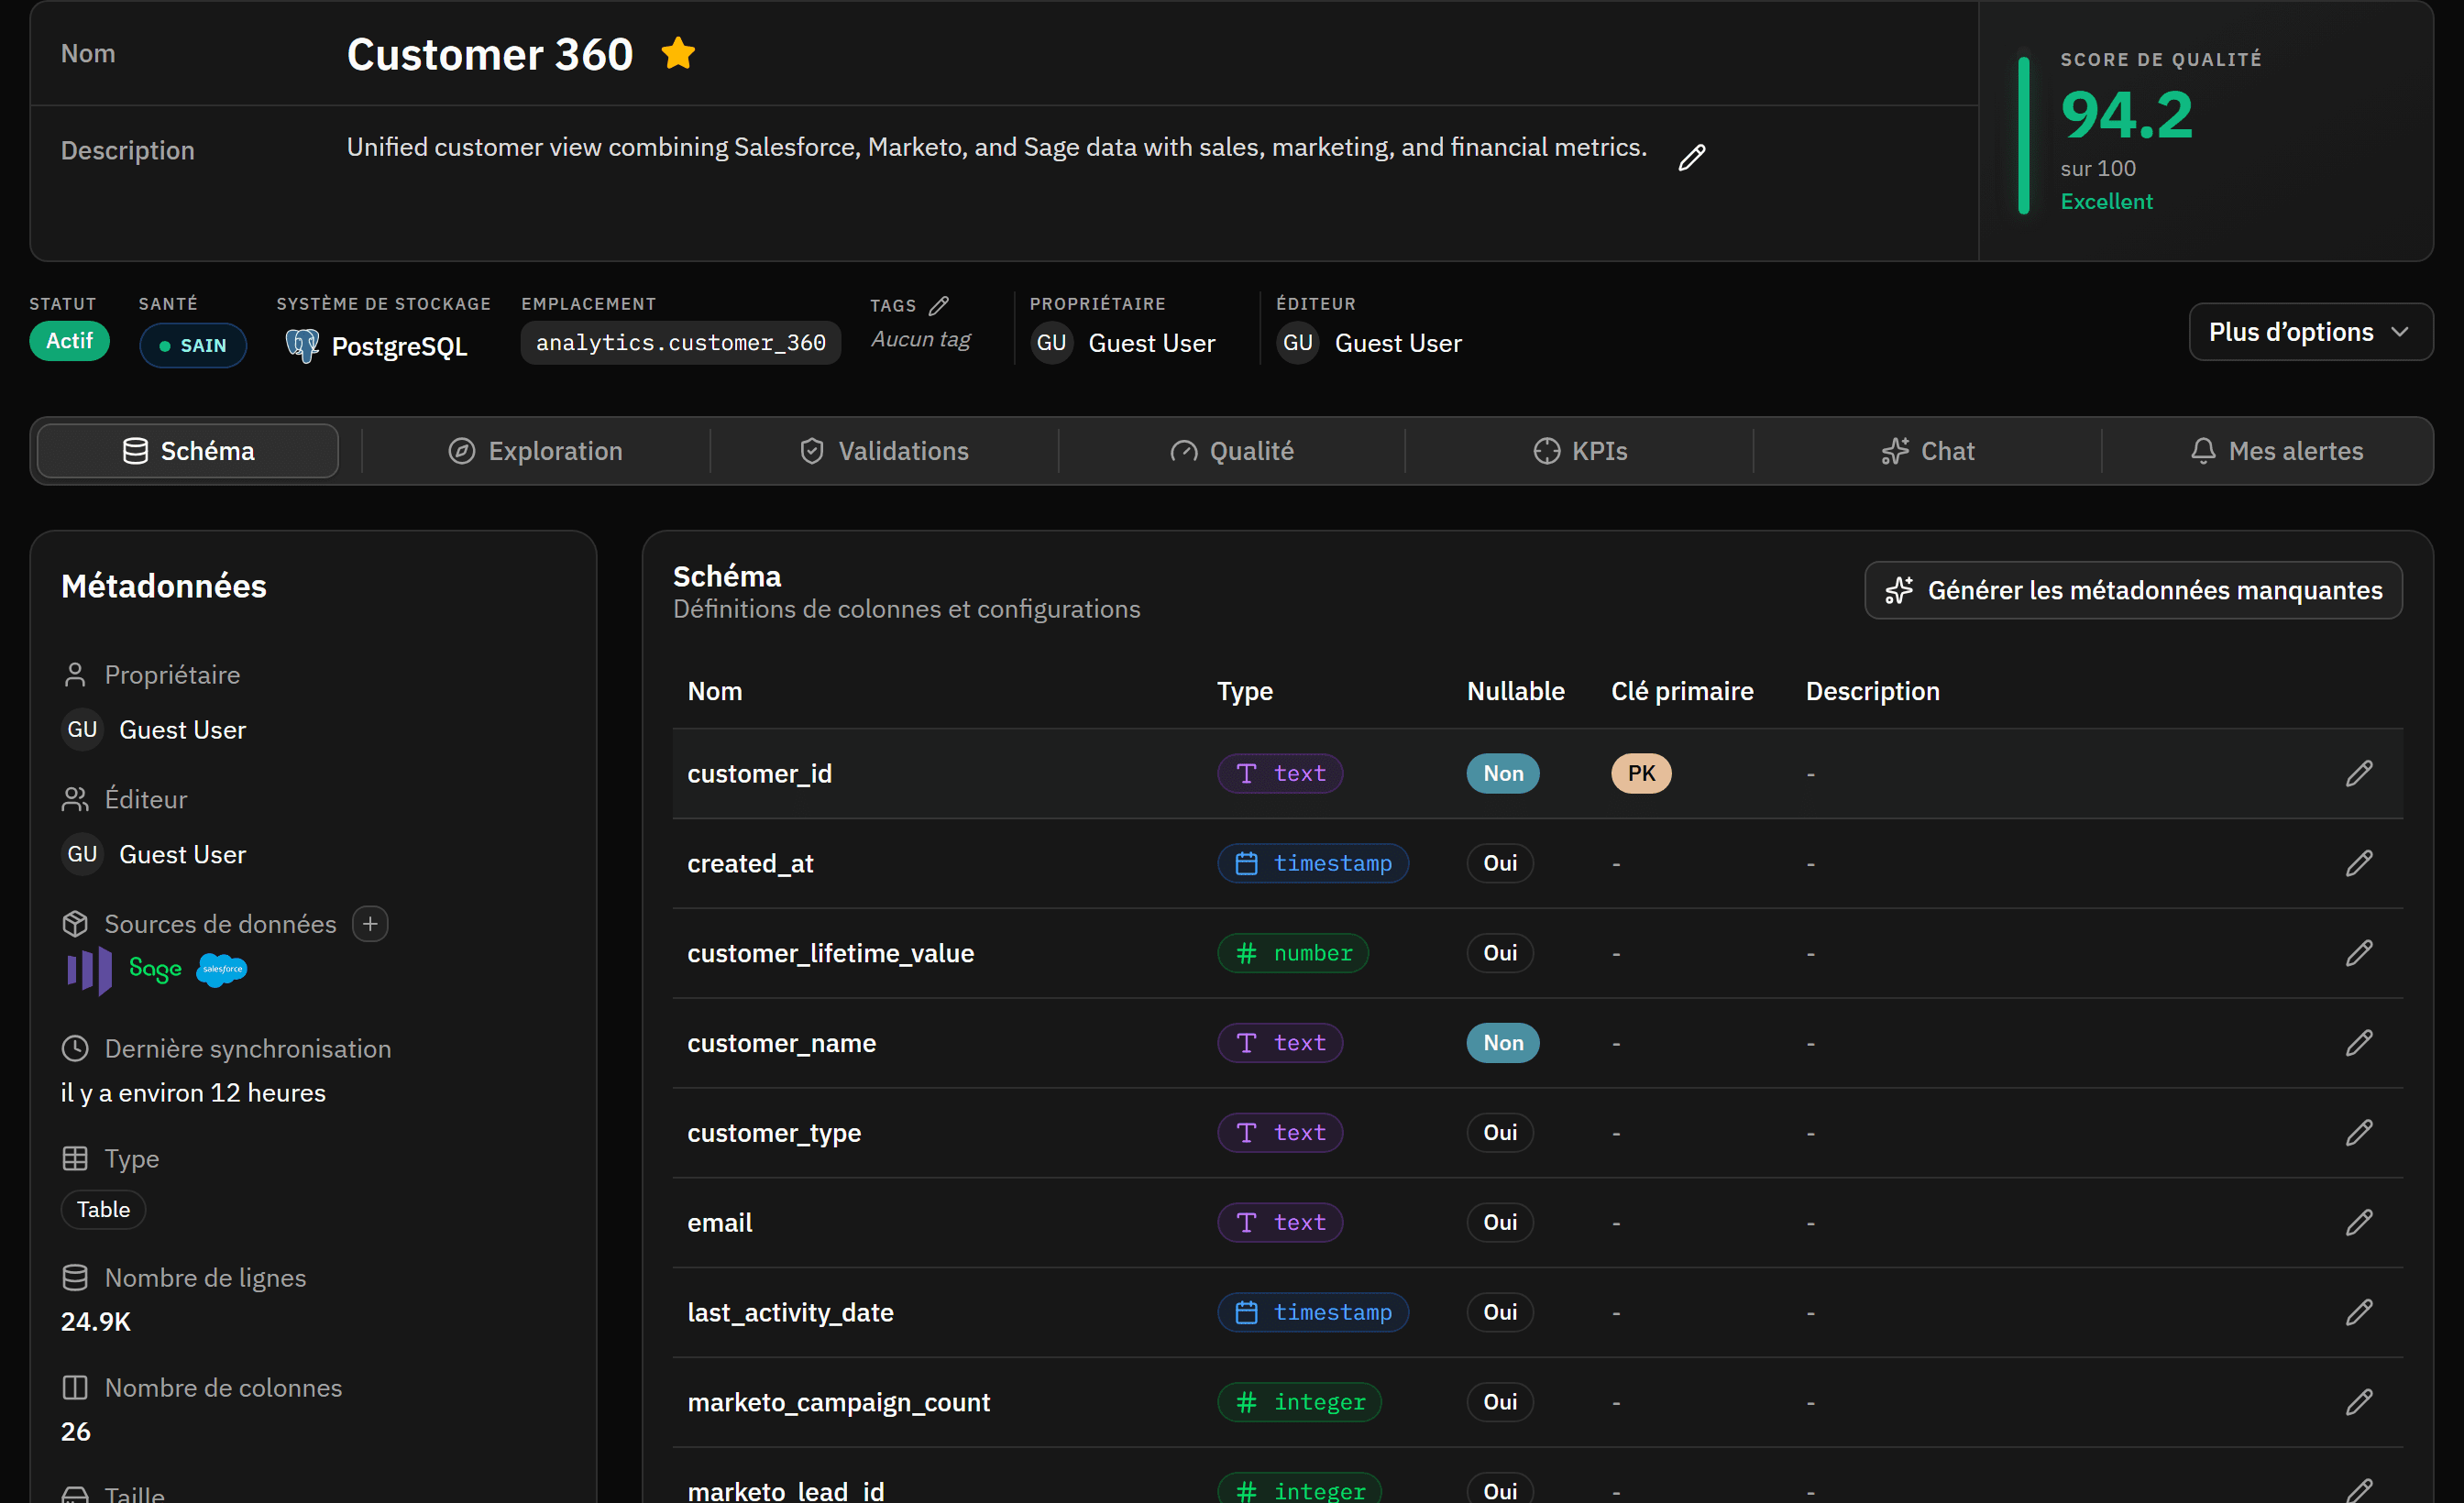2464x1503 pixels.
Task: Open the Exploration tab
Action: 535,451
